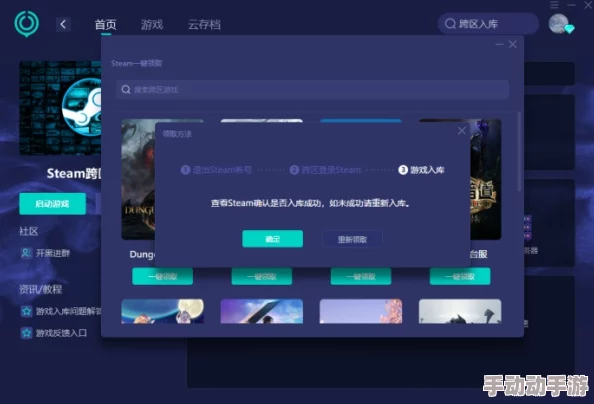Open the pink tree game thumbnail

(x=361, y=311)
